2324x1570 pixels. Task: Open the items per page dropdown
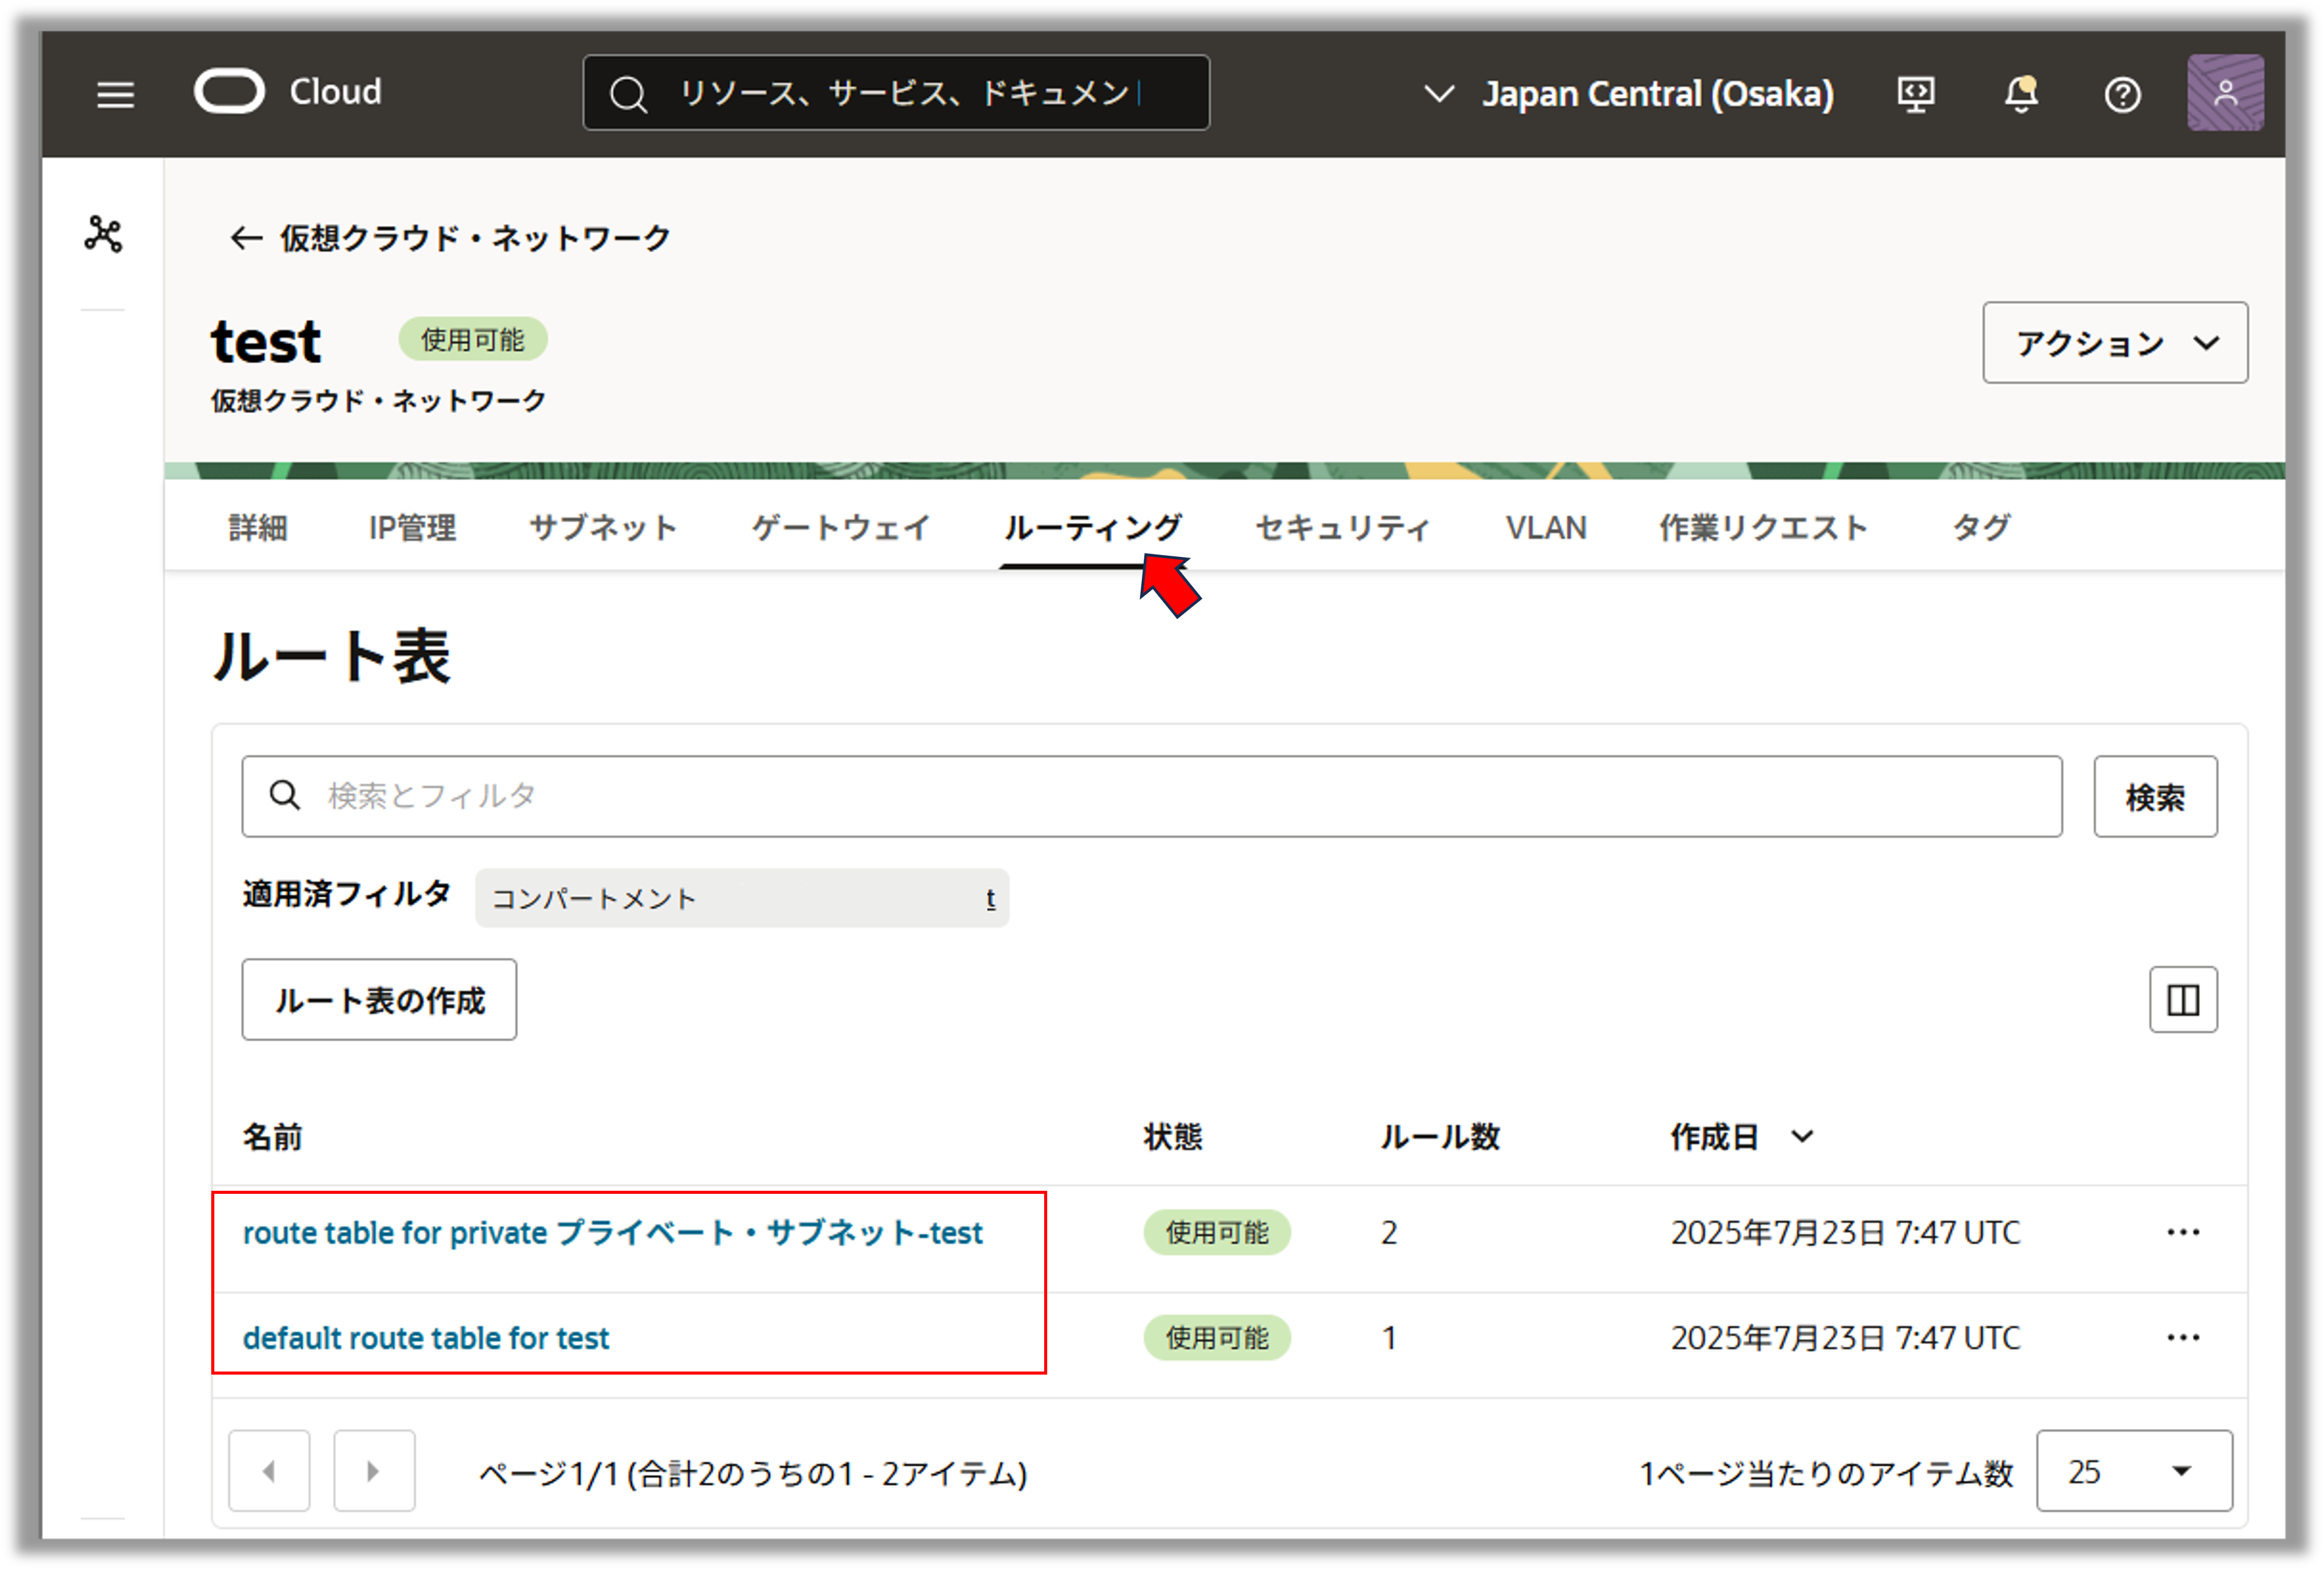pyautogui.click(x=2133, y=1471)
